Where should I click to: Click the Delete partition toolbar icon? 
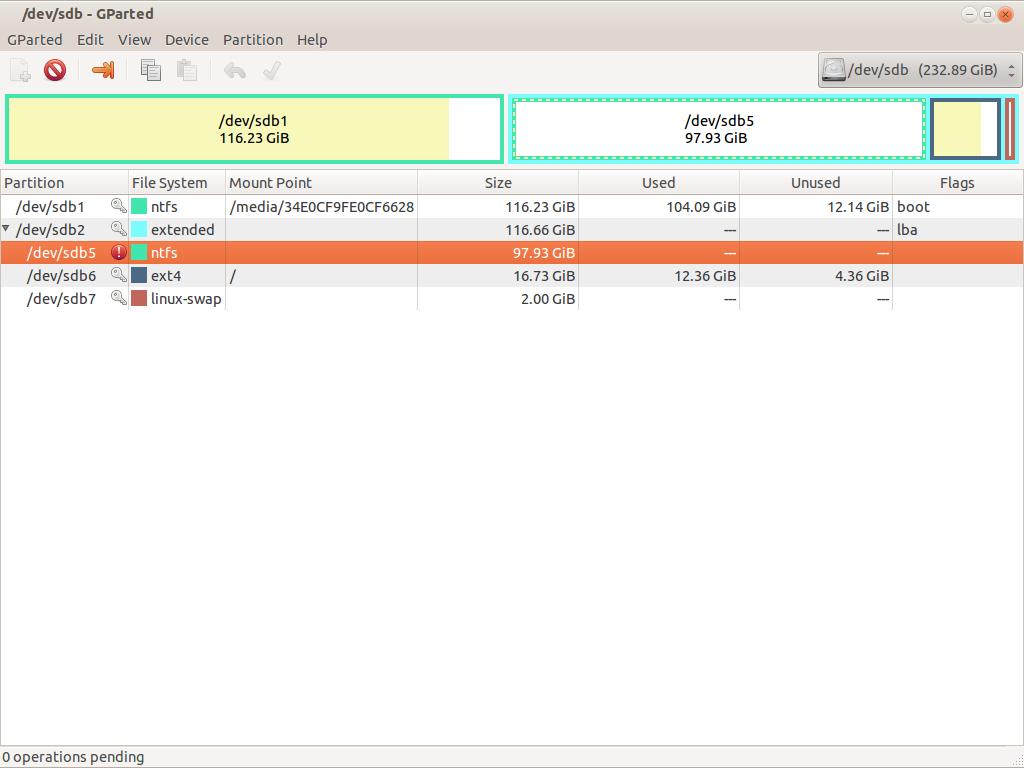(x=55, y=70)
